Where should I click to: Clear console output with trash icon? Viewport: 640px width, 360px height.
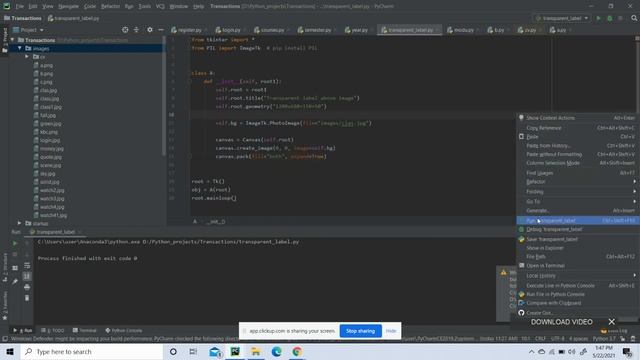click(x=27, y=298)
